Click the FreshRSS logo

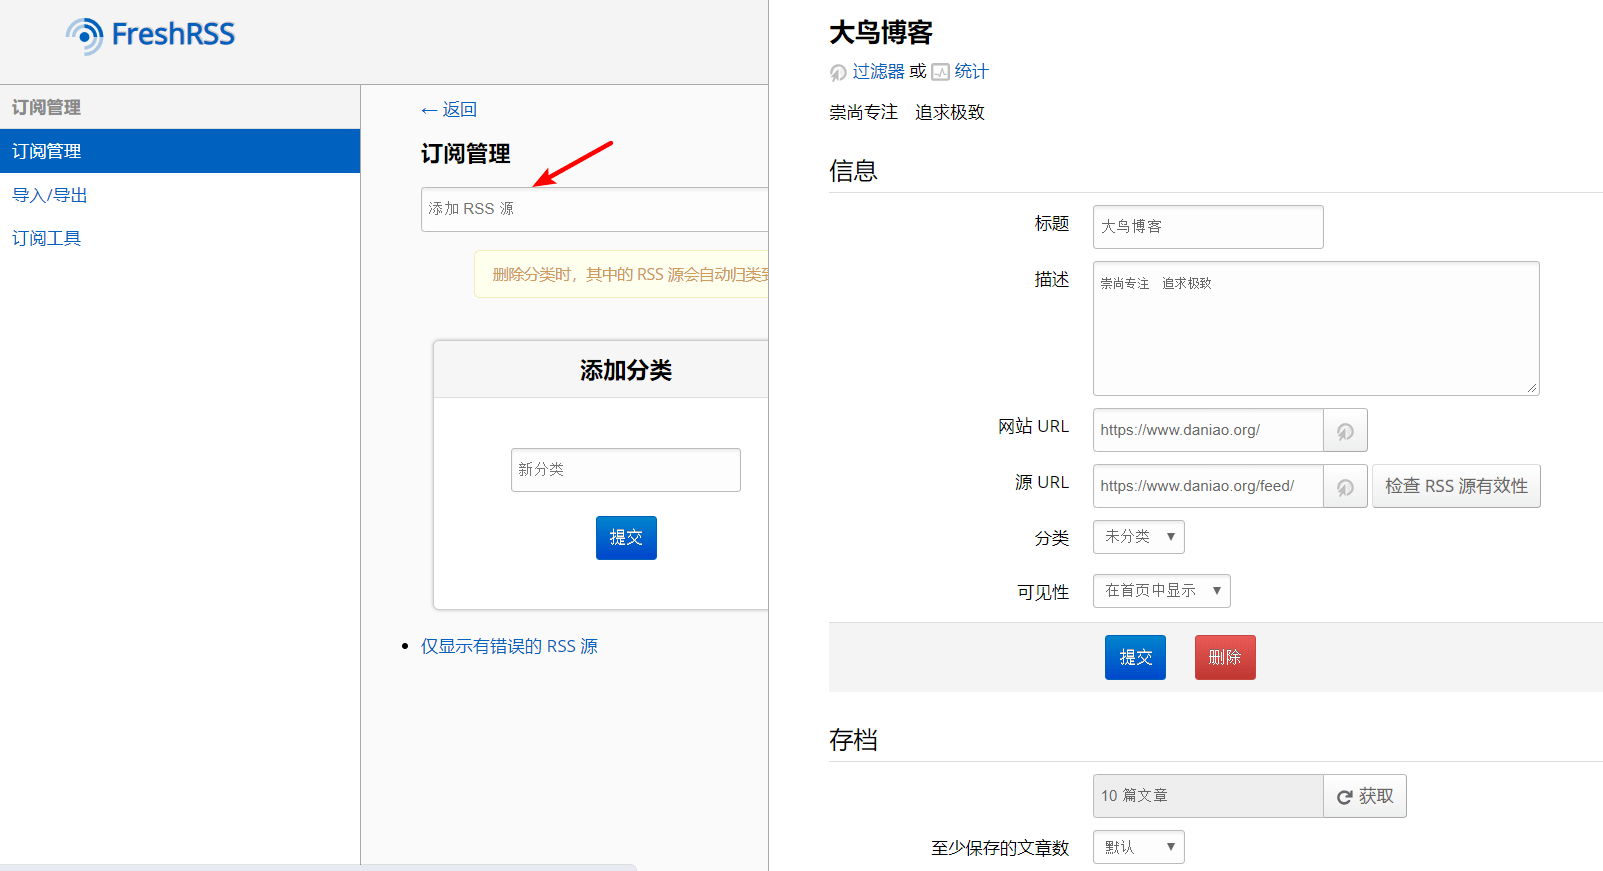pos(150,35)
